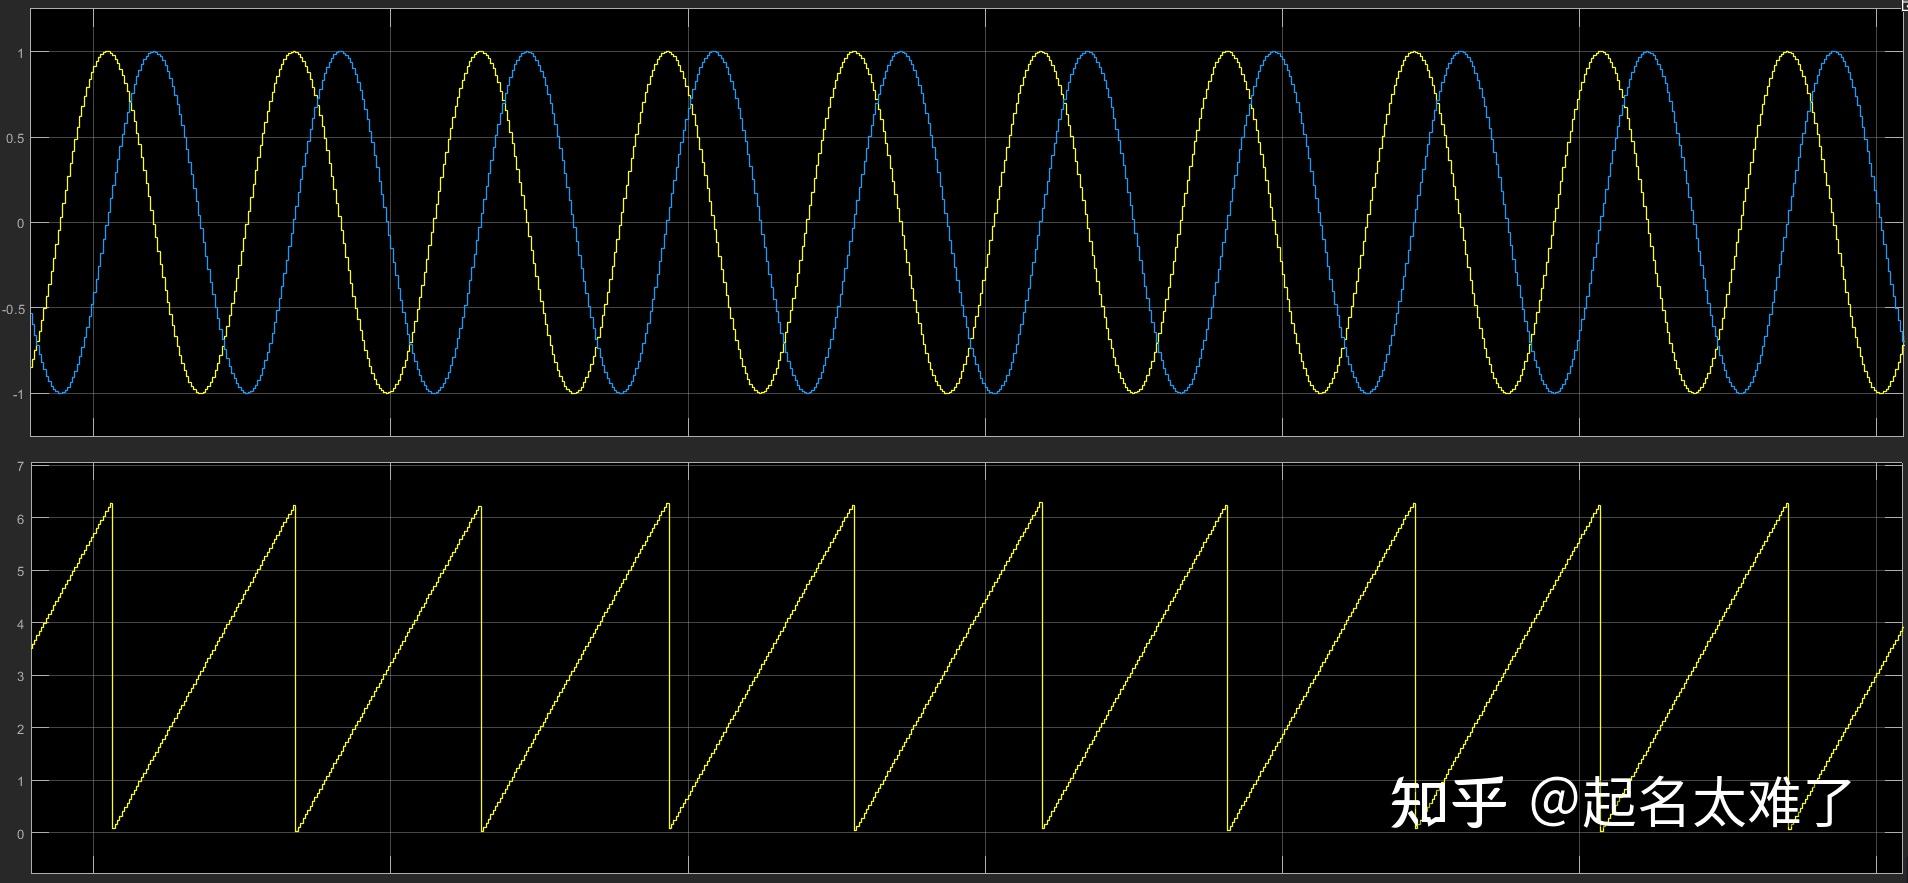This screenshot has width=1908, height=883.
Task: Click the 2 y-axis tick label
Action: click(20, 729)
